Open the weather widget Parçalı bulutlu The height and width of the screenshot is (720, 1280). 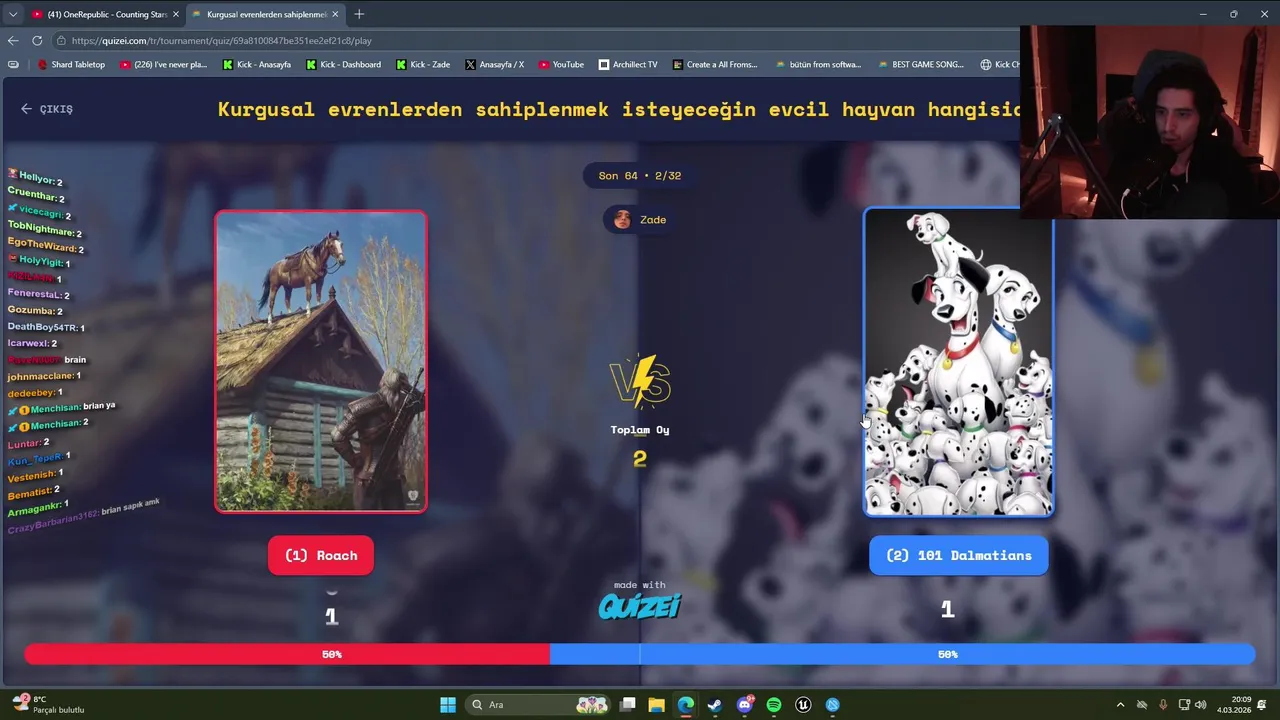coord(49,705)
